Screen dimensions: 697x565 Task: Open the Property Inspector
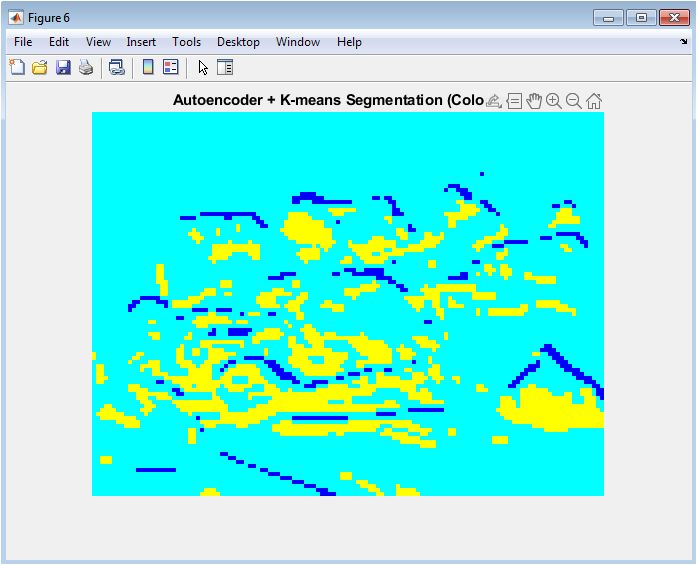225,67
